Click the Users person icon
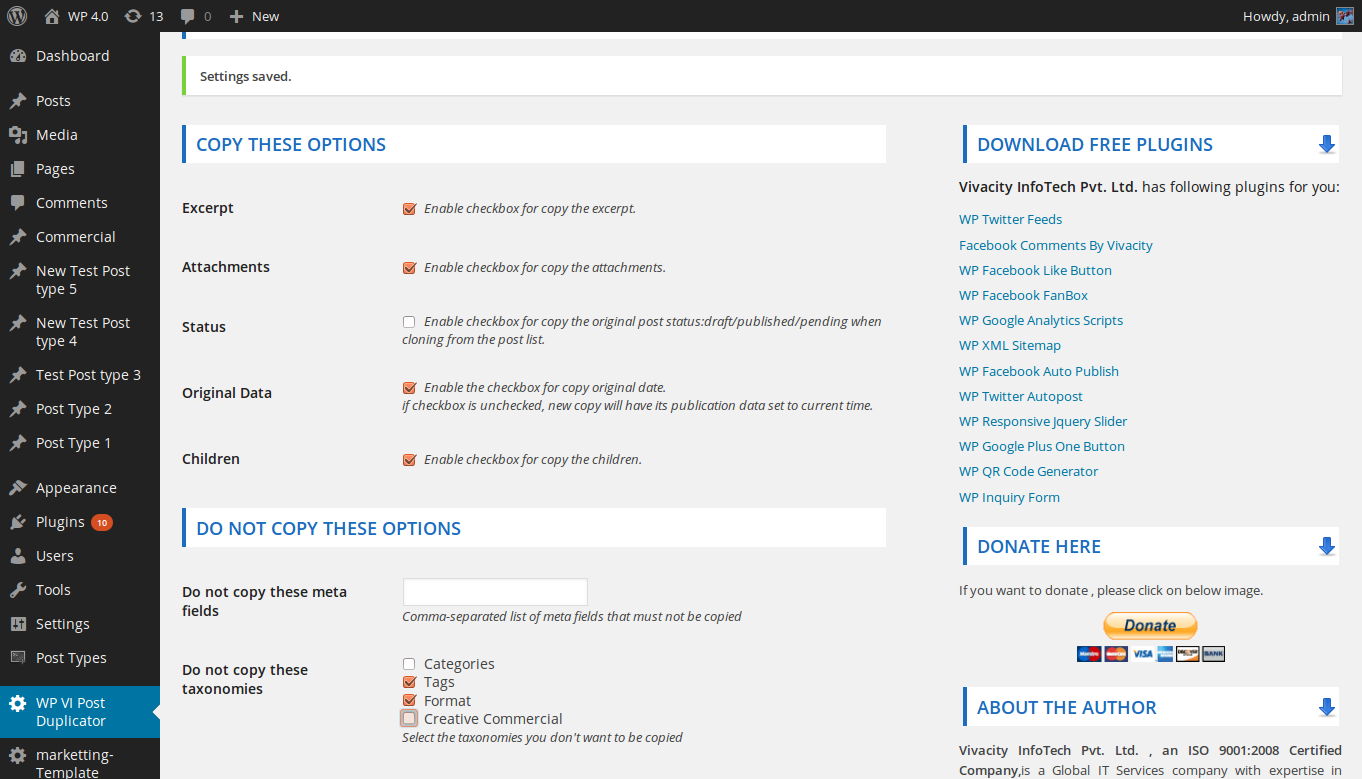 (17, 556)
